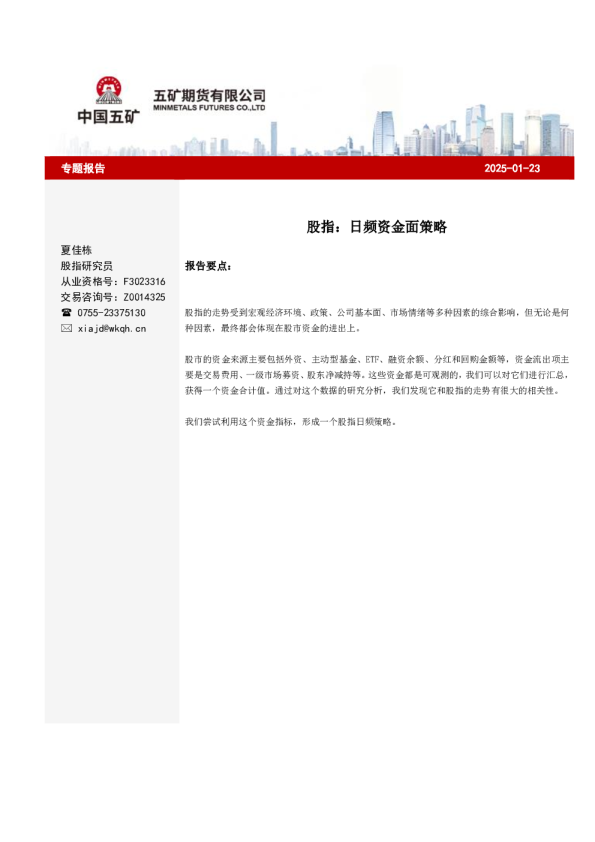Click the China Minmetals red logo emblem
Screen dimensions: 595x842
click(x=108, y=91)
